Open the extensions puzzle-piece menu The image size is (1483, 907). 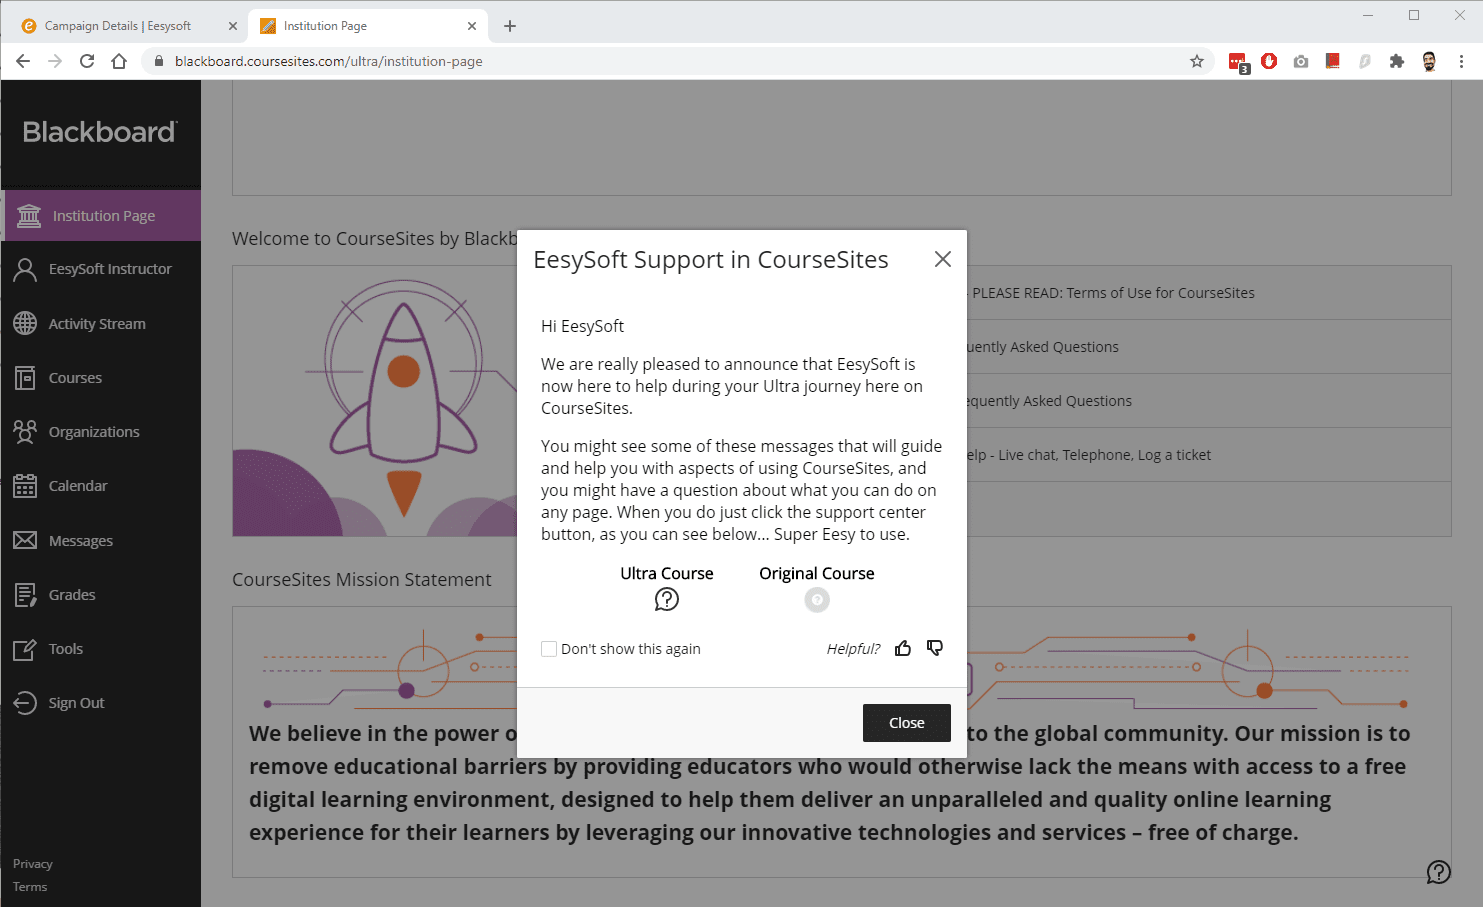click(1397, 61)
